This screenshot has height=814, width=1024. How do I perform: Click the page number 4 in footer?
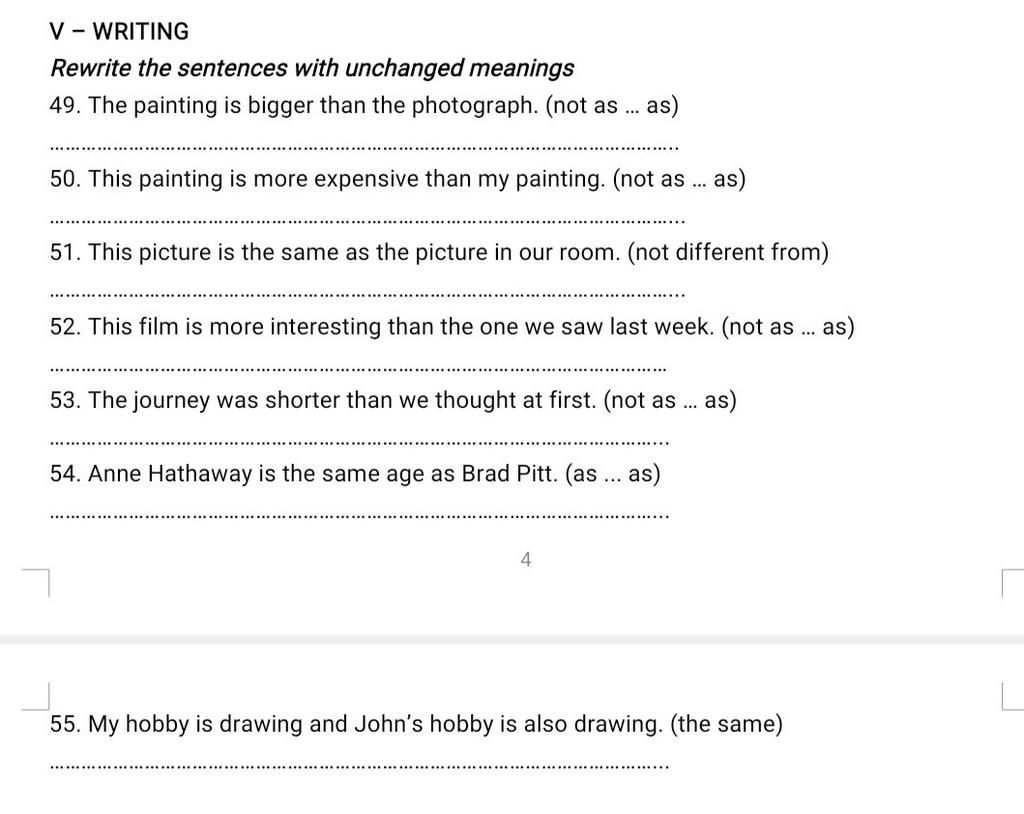click(x=526, y=560)
